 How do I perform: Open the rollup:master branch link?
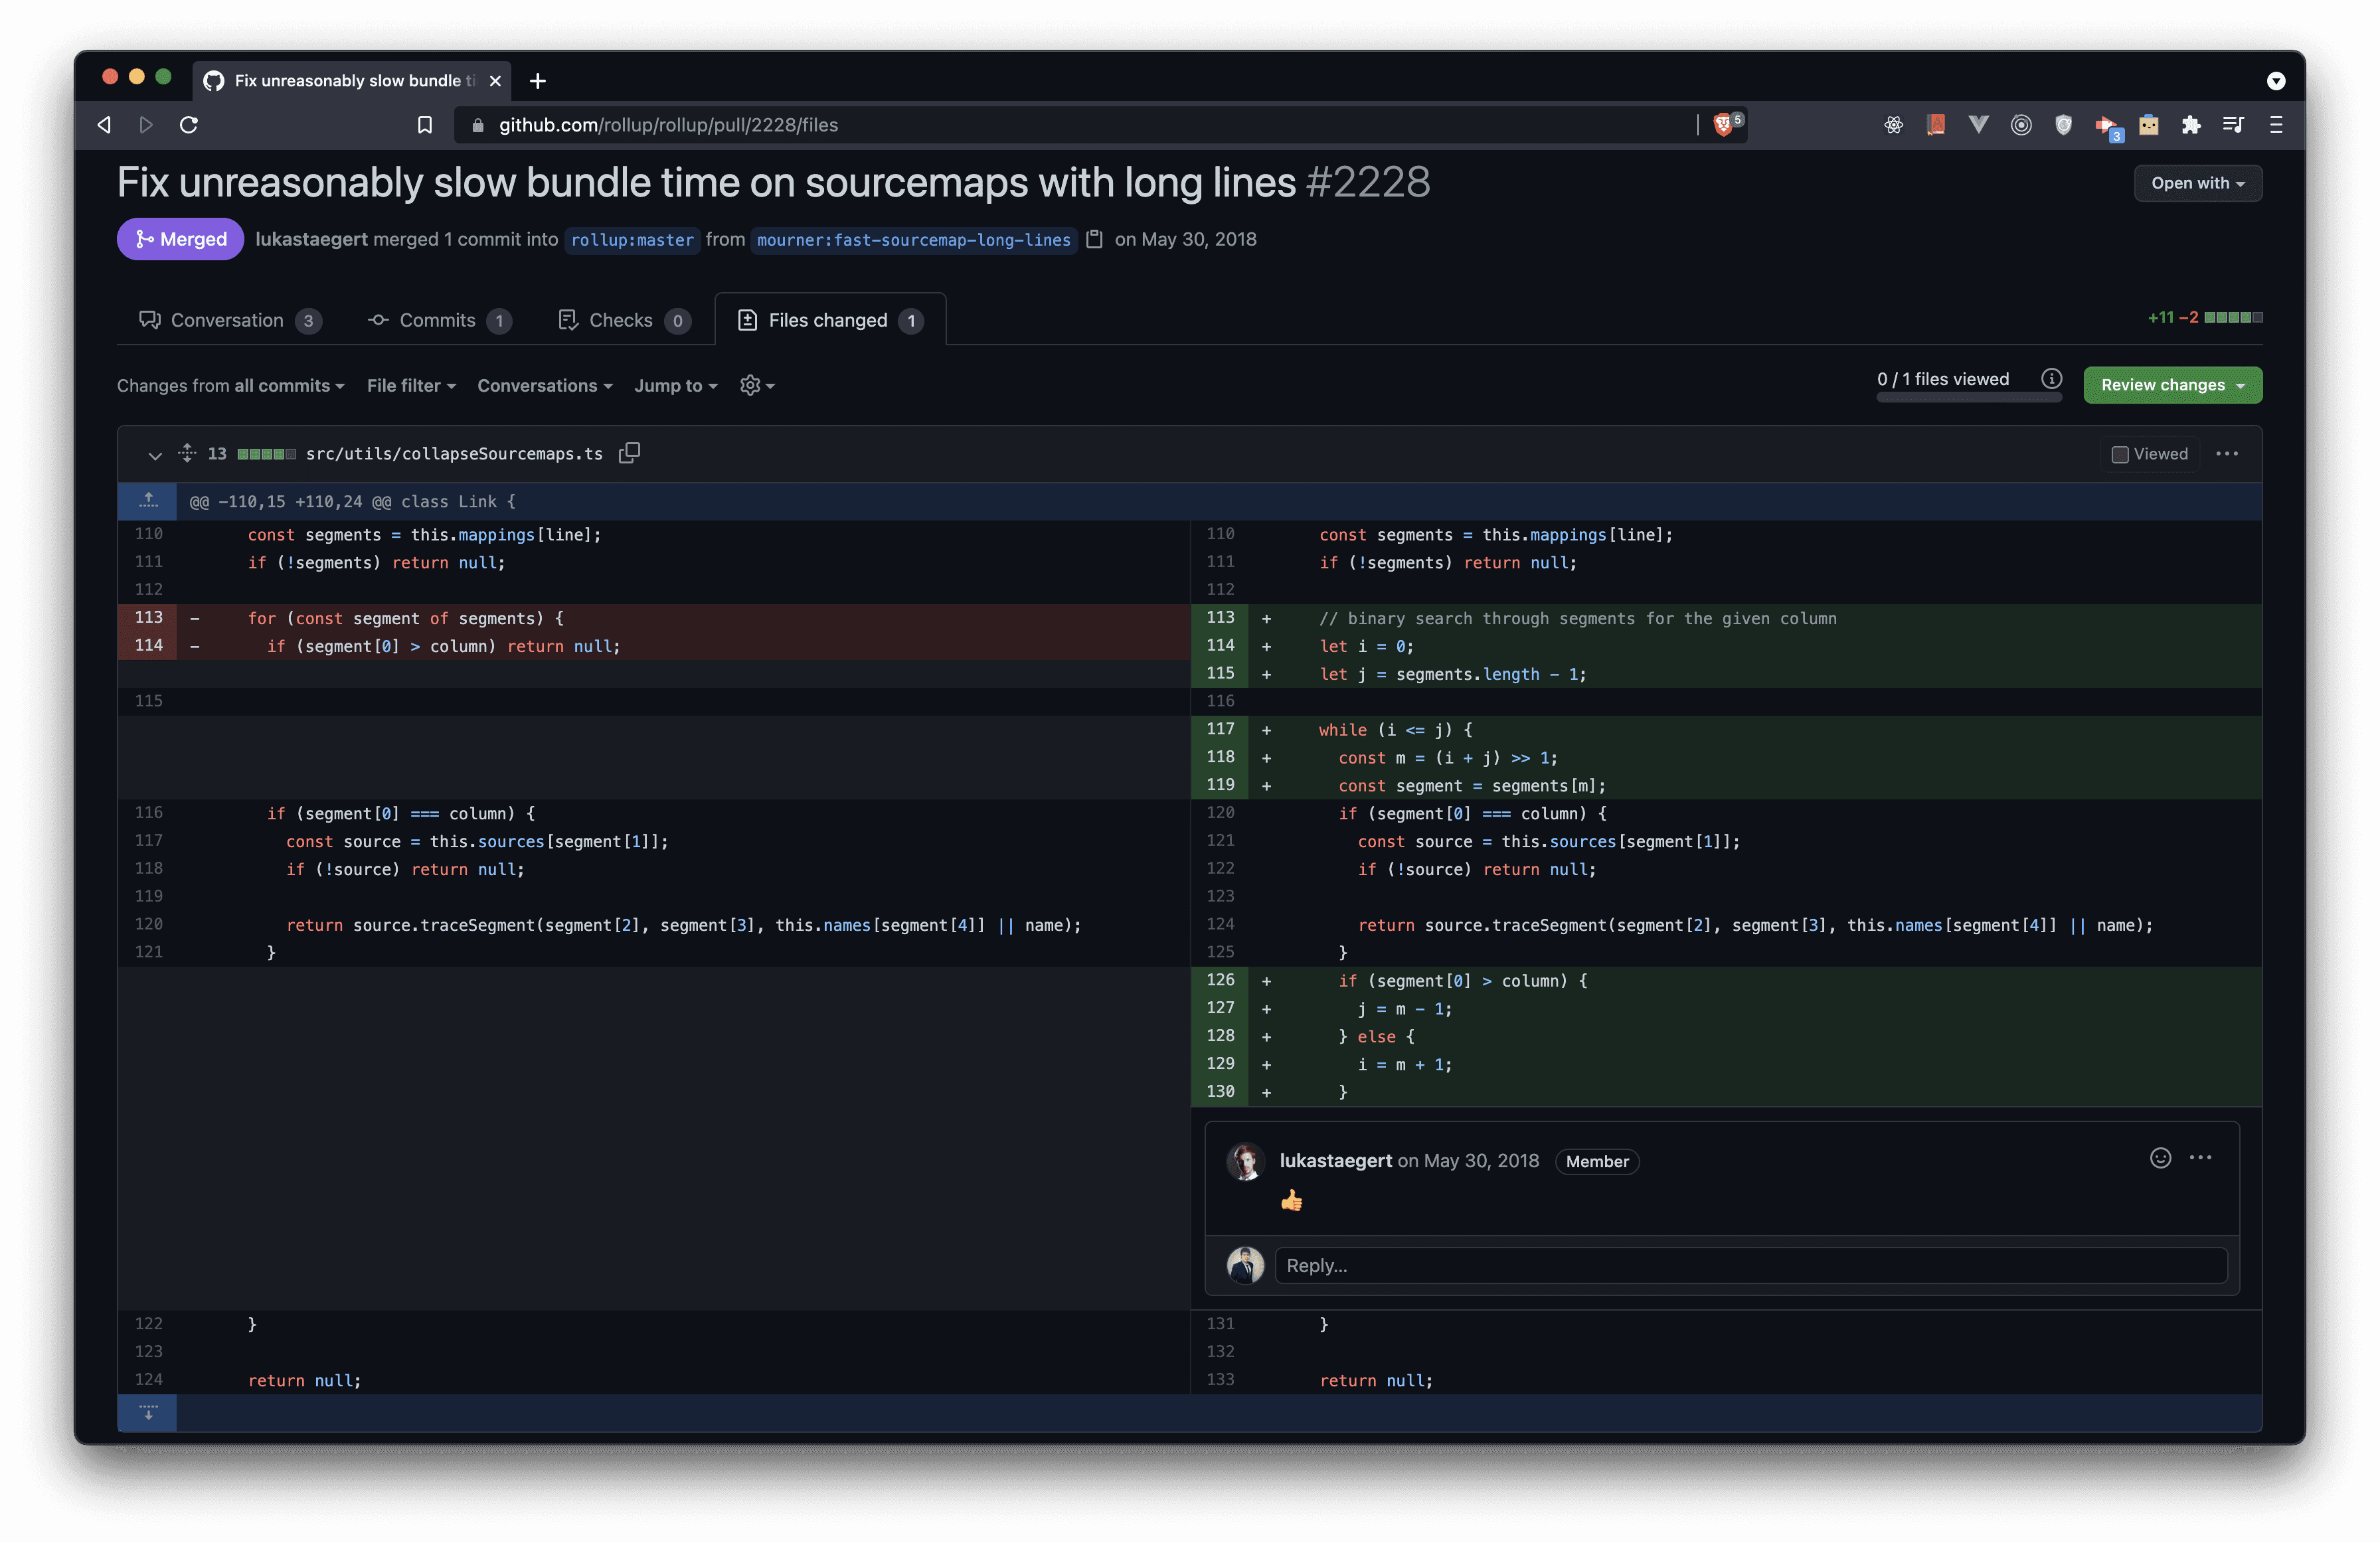[x=632, y=240]
